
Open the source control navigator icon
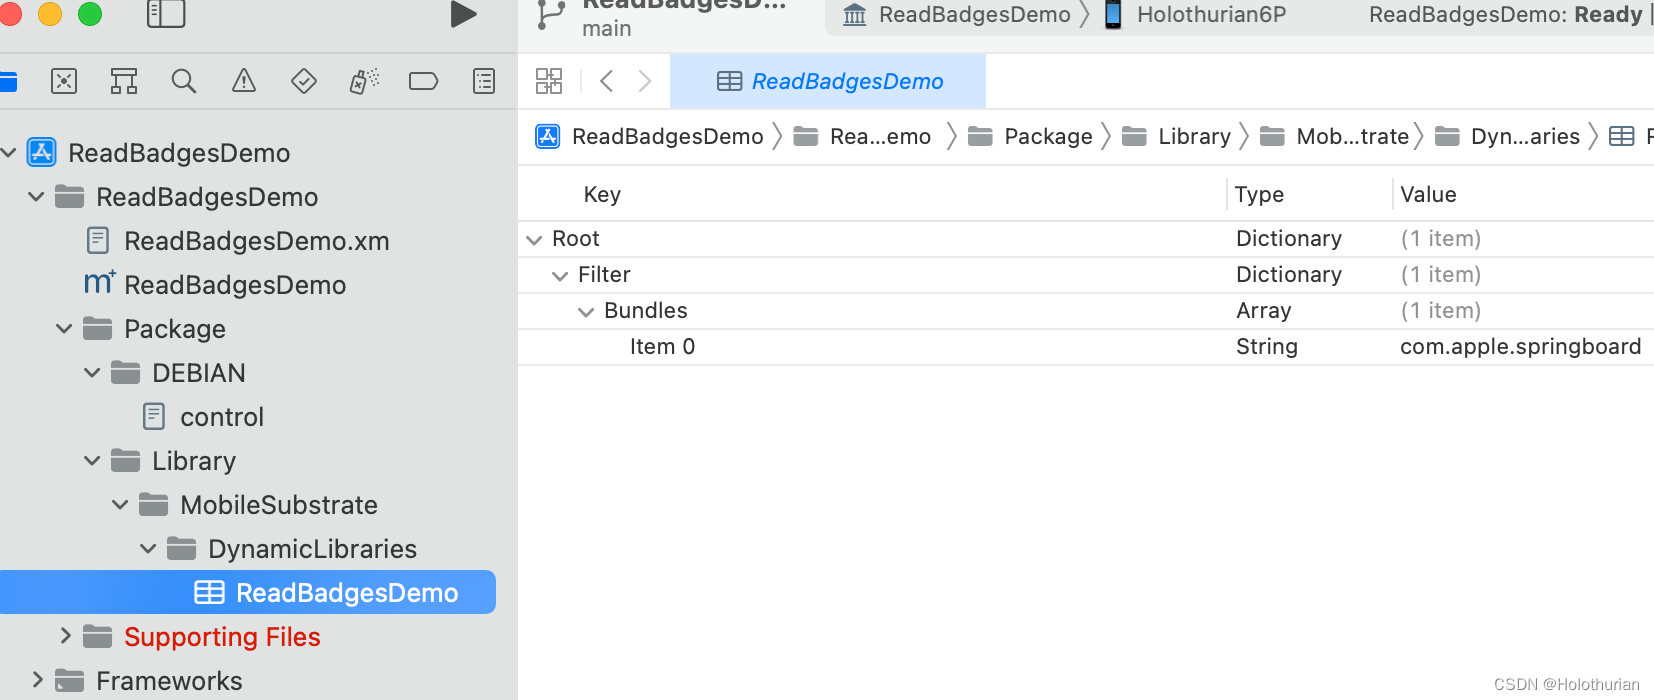coord(64,81)
